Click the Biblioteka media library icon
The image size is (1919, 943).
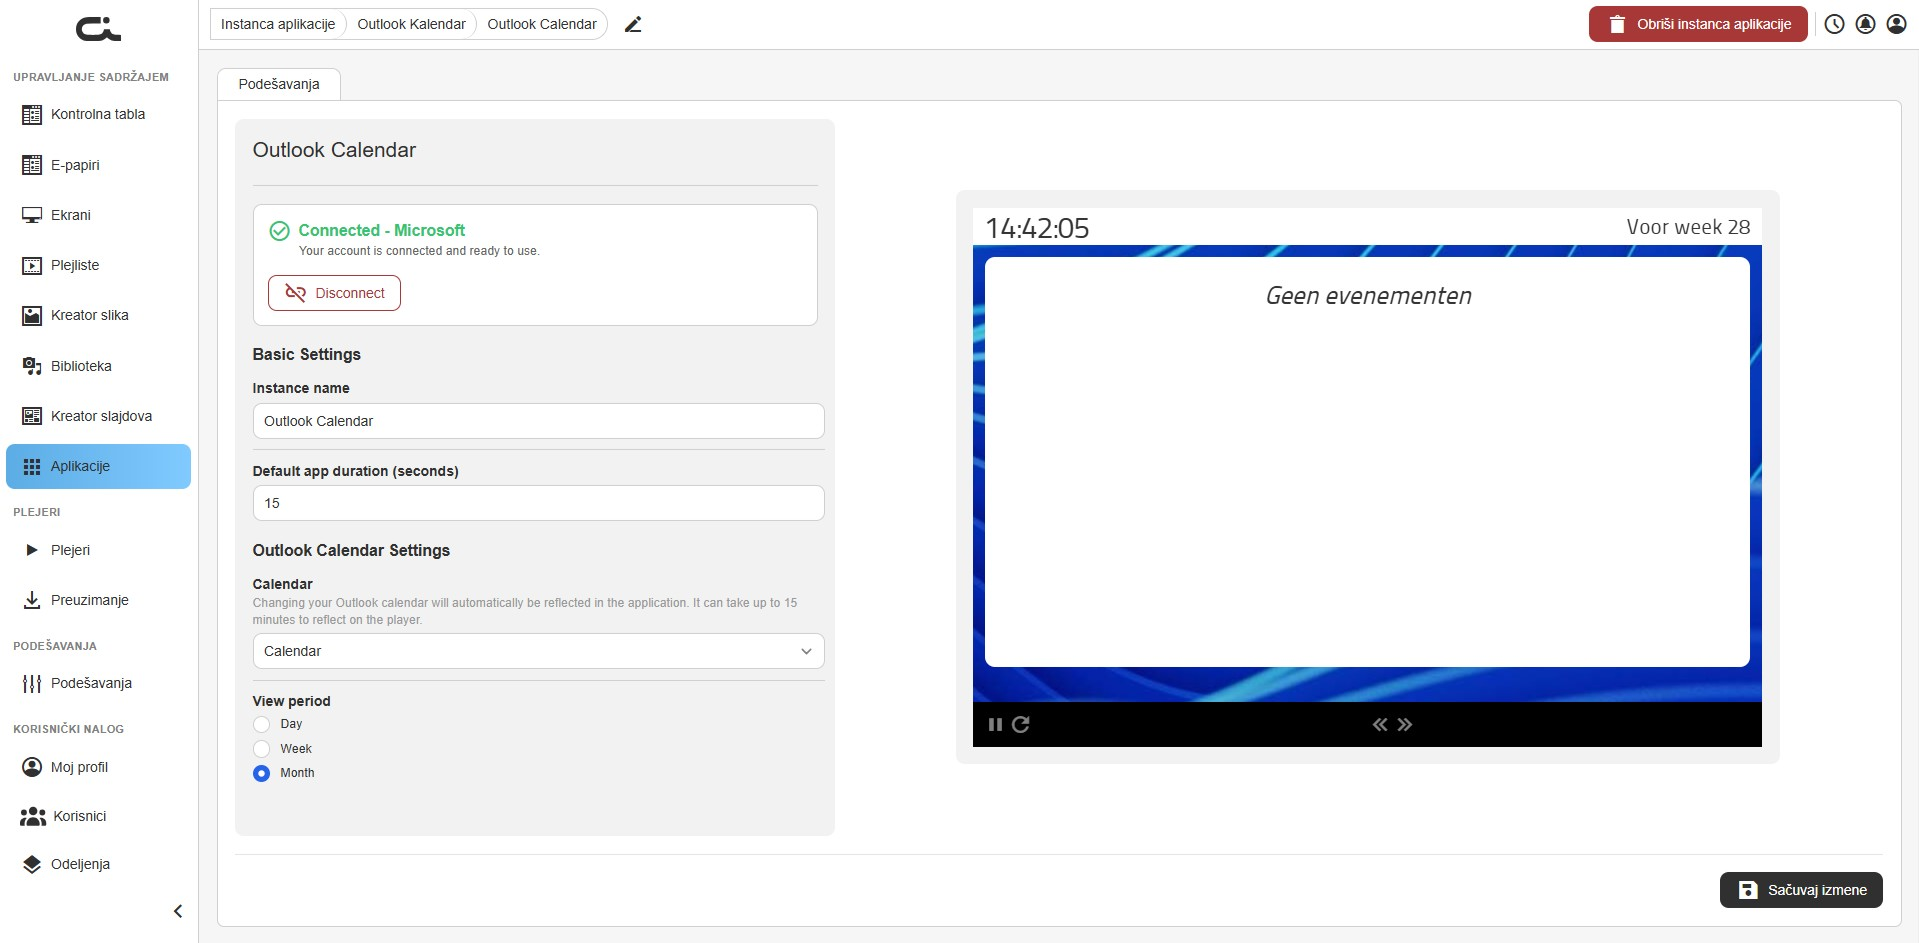tap(32, 366)
